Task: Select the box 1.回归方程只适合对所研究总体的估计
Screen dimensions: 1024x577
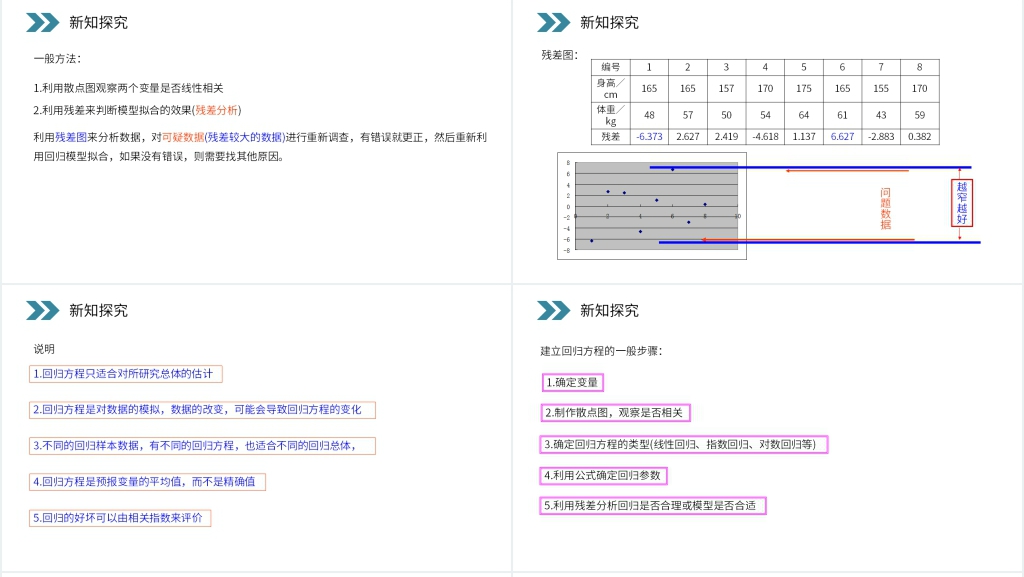Action: click(125, 374)
